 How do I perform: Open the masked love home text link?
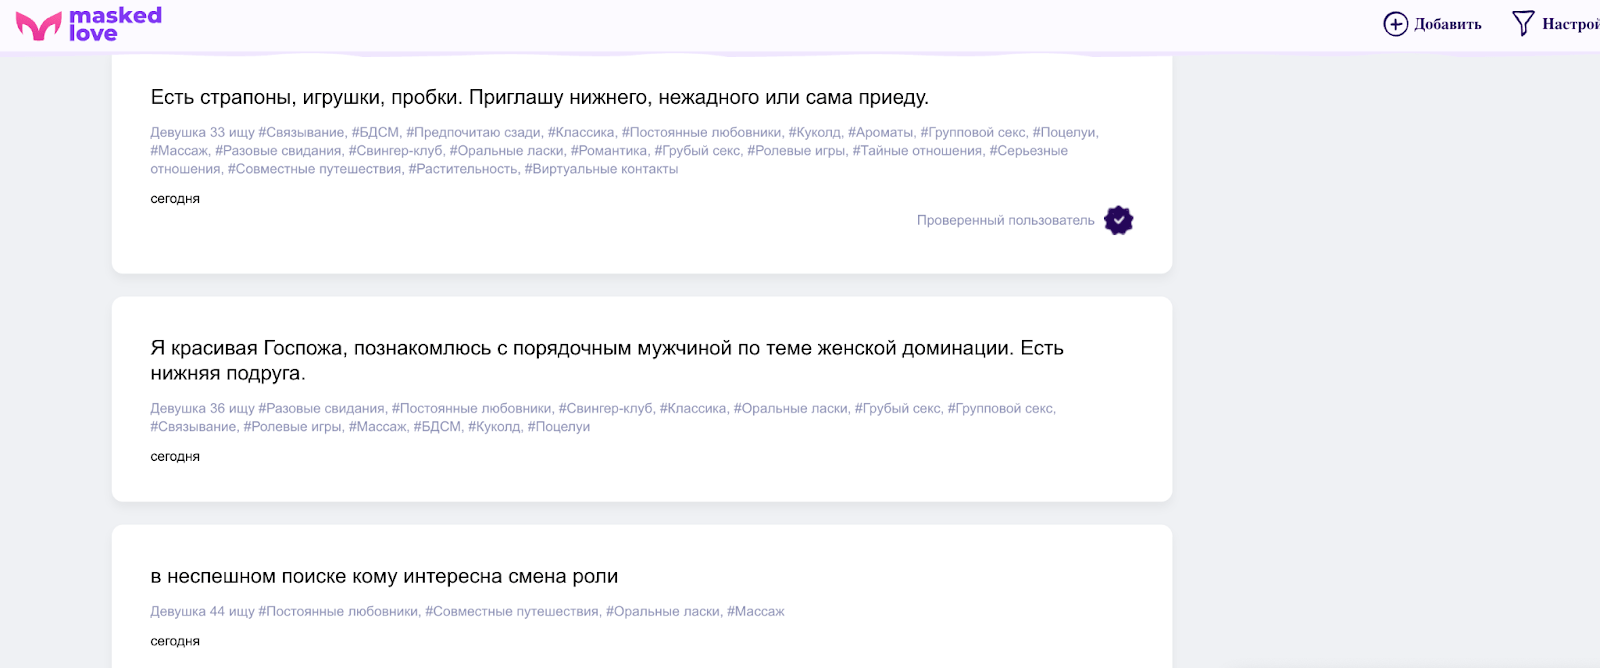click(x=115, y=24)
